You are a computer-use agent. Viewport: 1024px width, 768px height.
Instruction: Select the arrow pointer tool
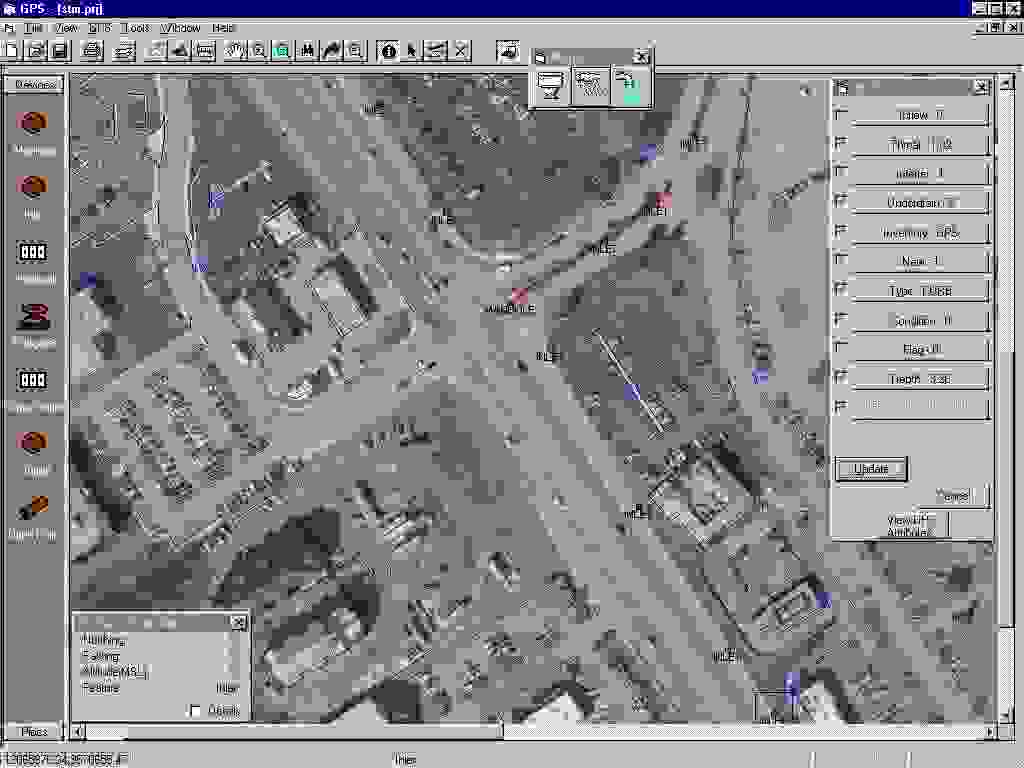(x=411, y=51)
